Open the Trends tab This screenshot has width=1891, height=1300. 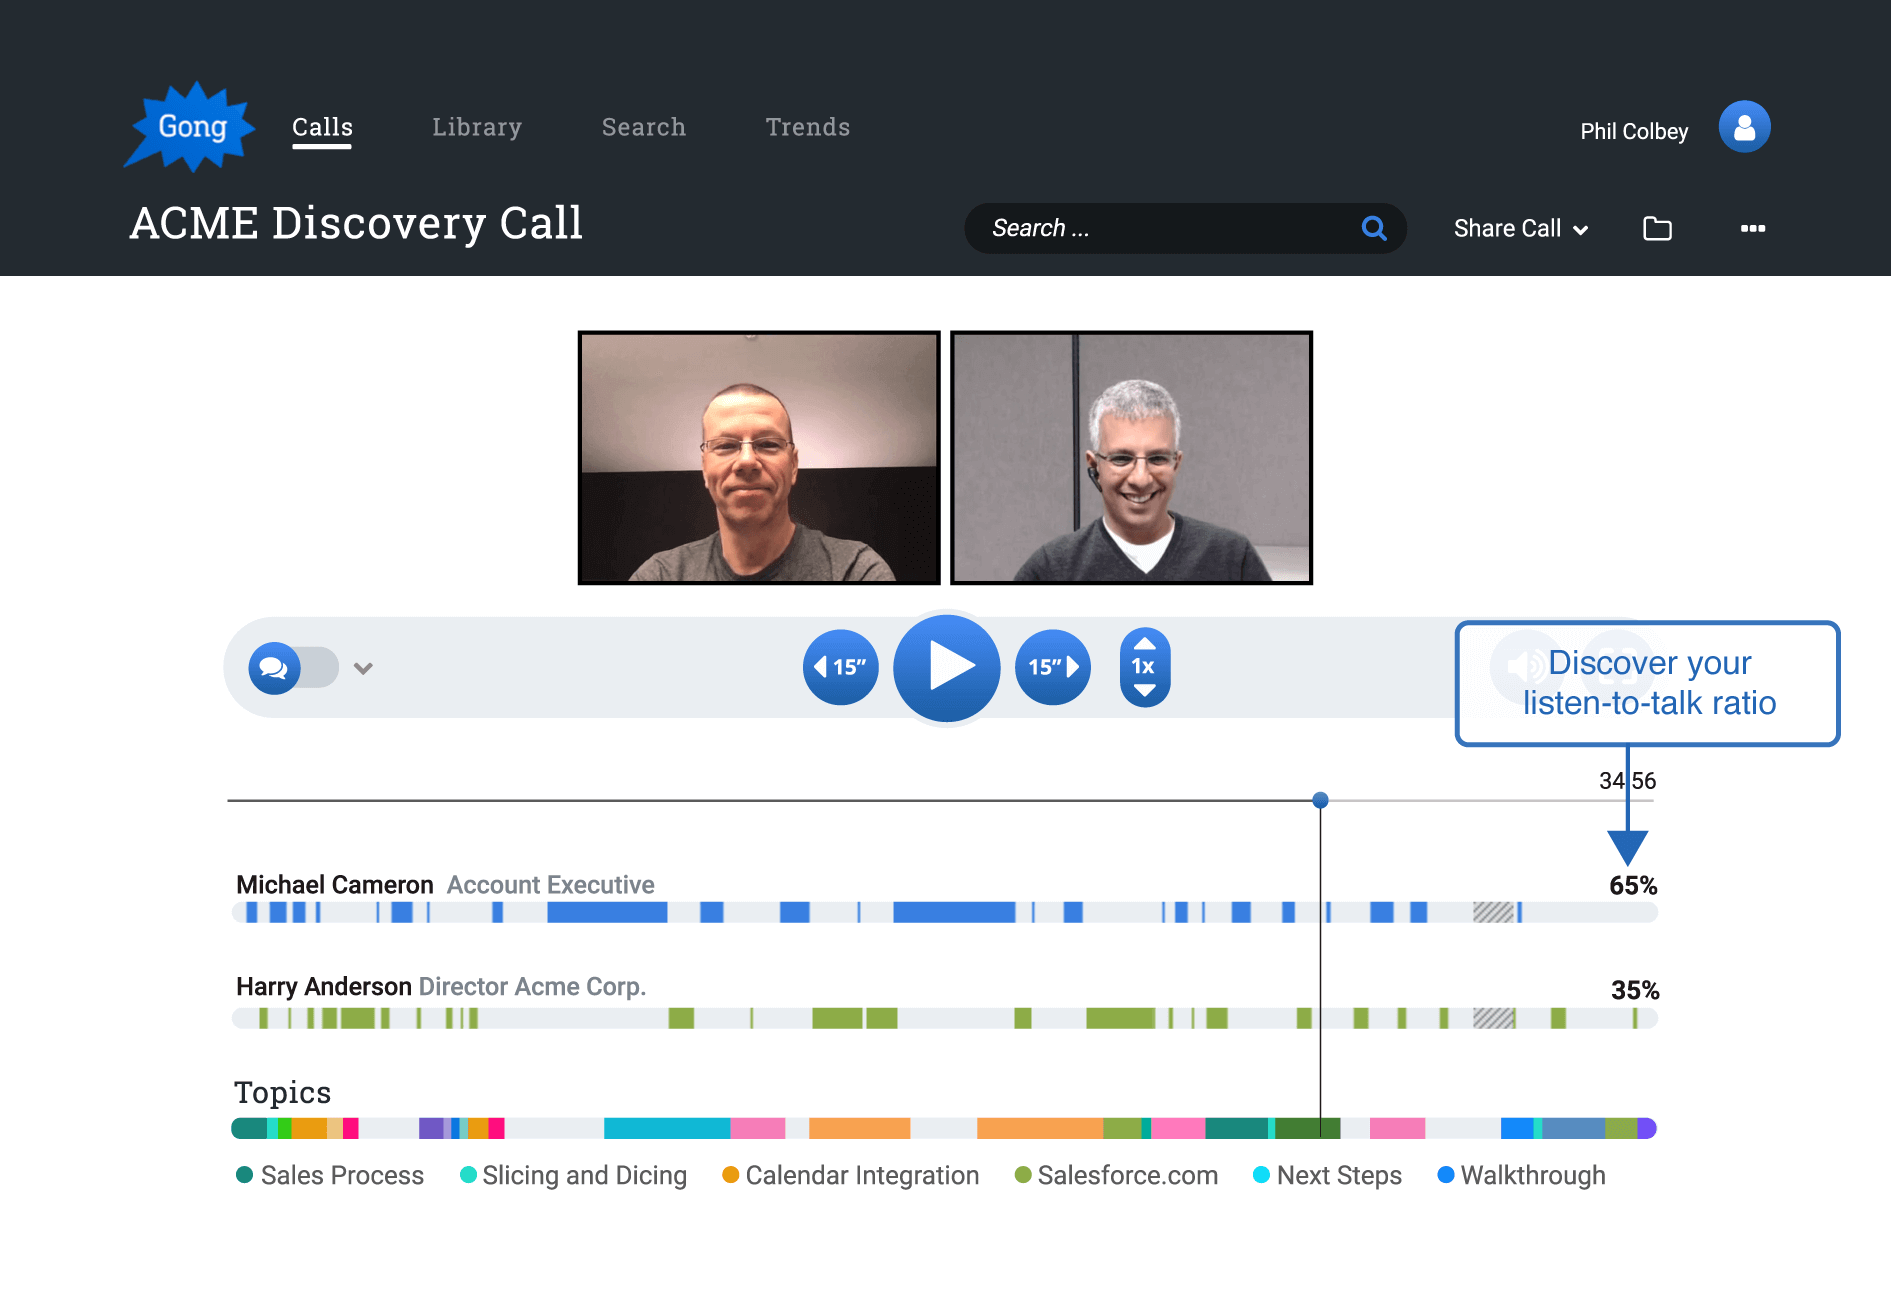(808, 127)
